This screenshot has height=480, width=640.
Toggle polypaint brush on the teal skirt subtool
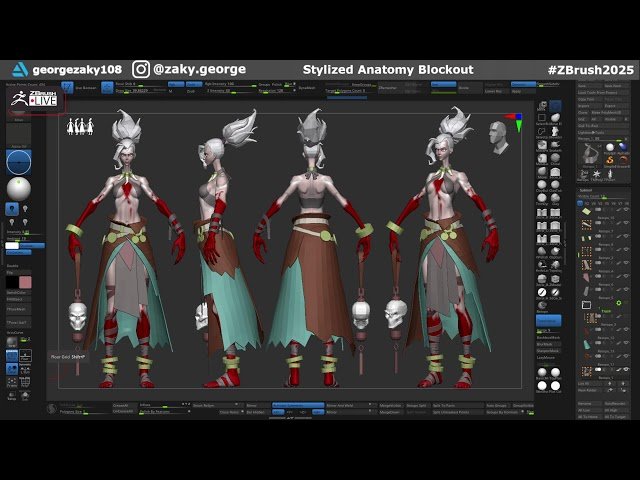click(x=618, y=342)
